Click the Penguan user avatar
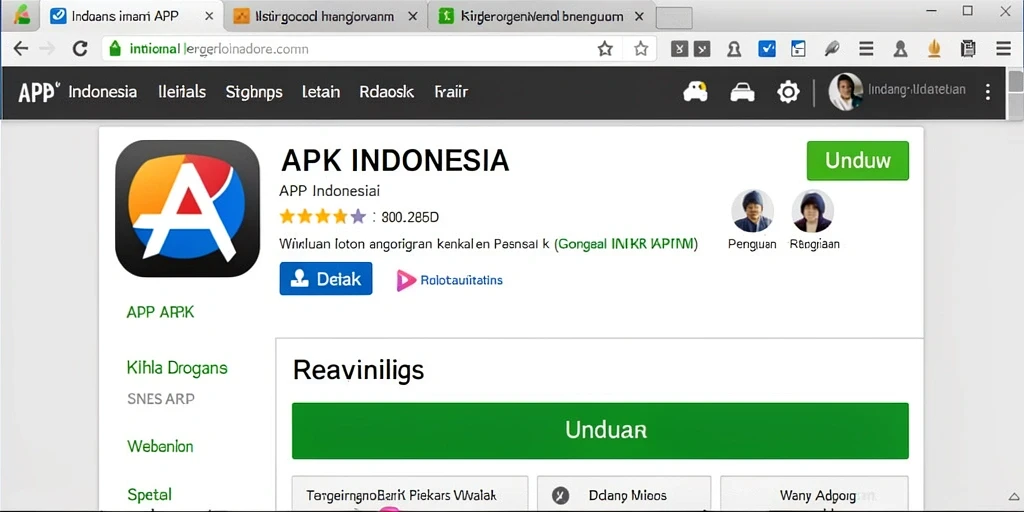1024x512 pixels. coord(752,211)
